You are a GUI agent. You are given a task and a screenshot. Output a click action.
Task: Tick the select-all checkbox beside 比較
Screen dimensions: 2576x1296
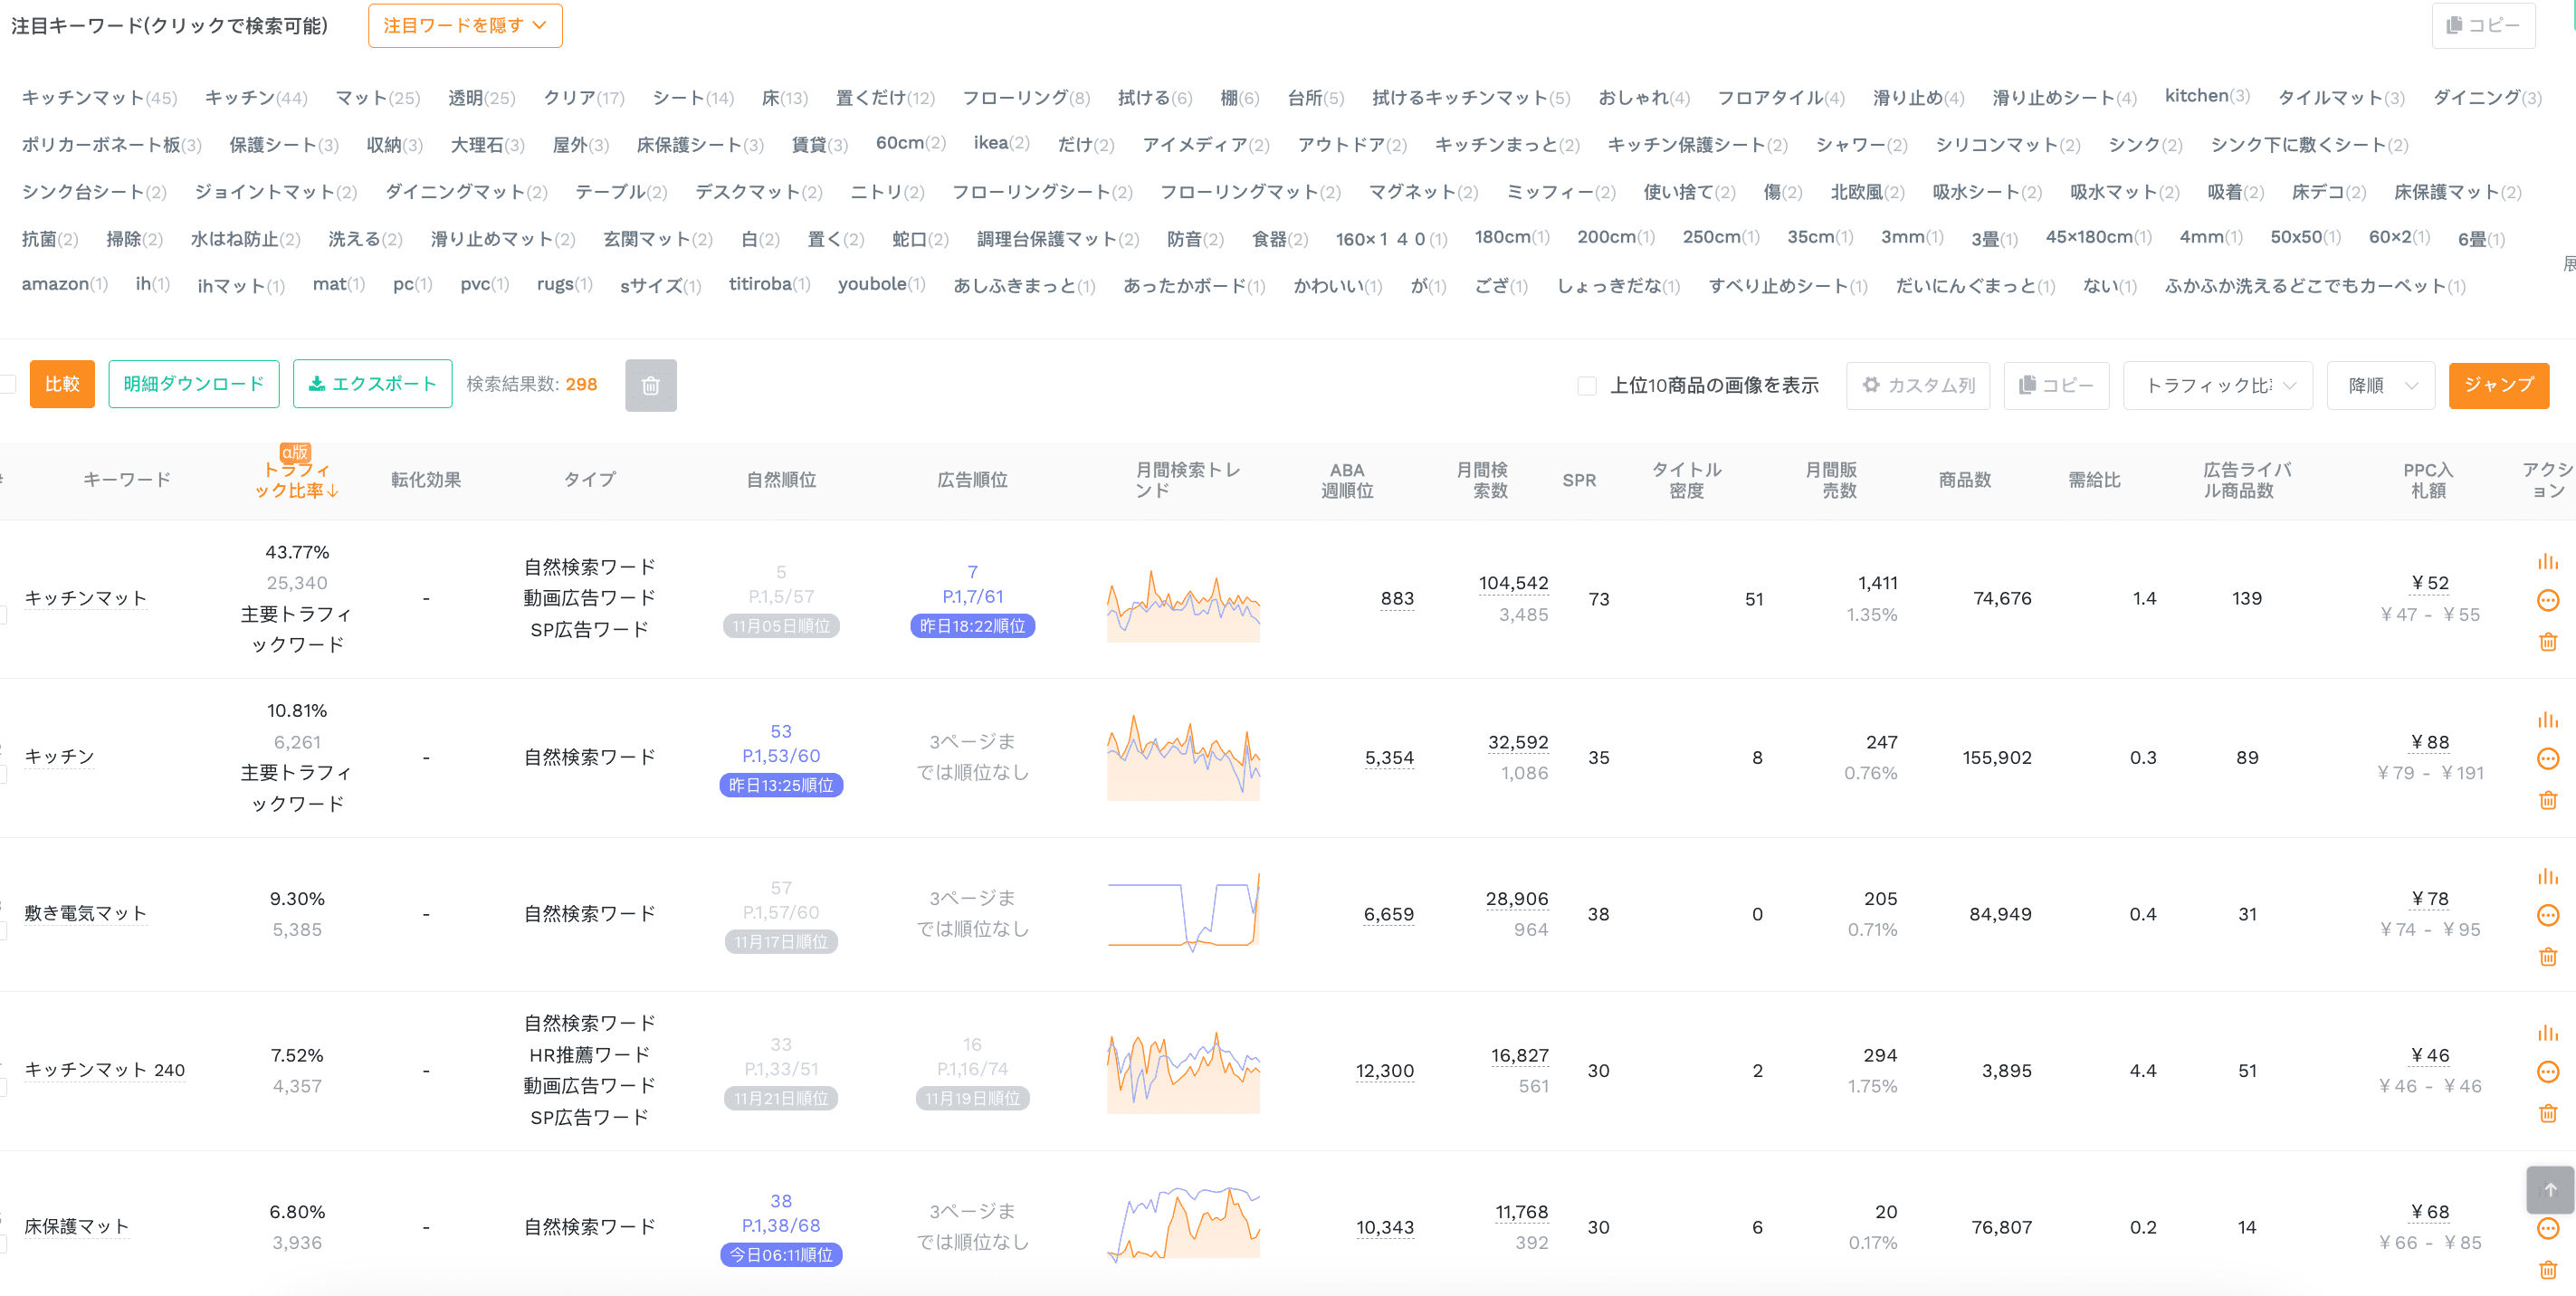(x=7, y=384)
